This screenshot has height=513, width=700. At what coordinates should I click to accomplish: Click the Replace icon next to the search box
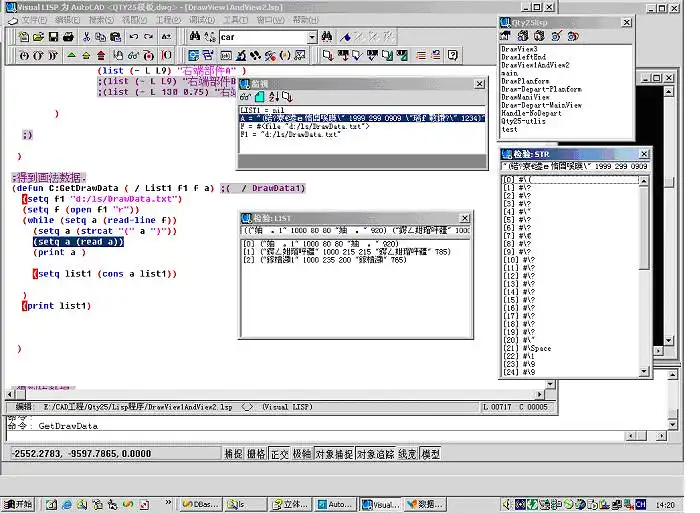point(210,37)
